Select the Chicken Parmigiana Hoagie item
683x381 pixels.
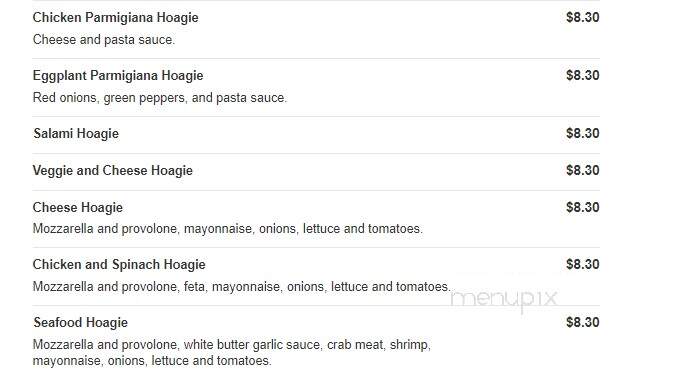tap(115, 17)
